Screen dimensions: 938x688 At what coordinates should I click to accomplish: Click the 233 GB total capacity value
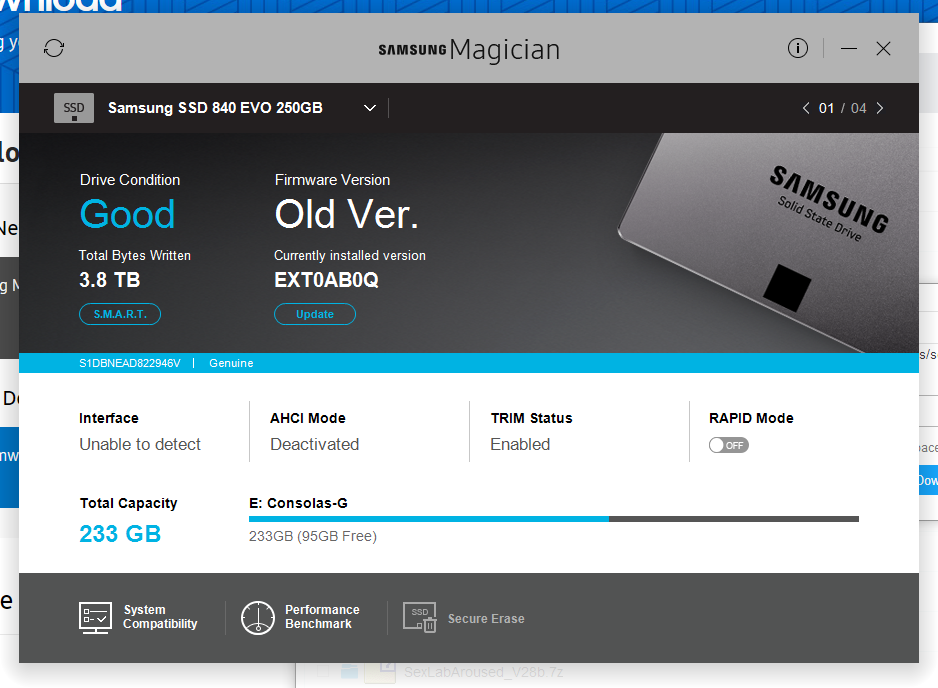click(x=120, y=534)
